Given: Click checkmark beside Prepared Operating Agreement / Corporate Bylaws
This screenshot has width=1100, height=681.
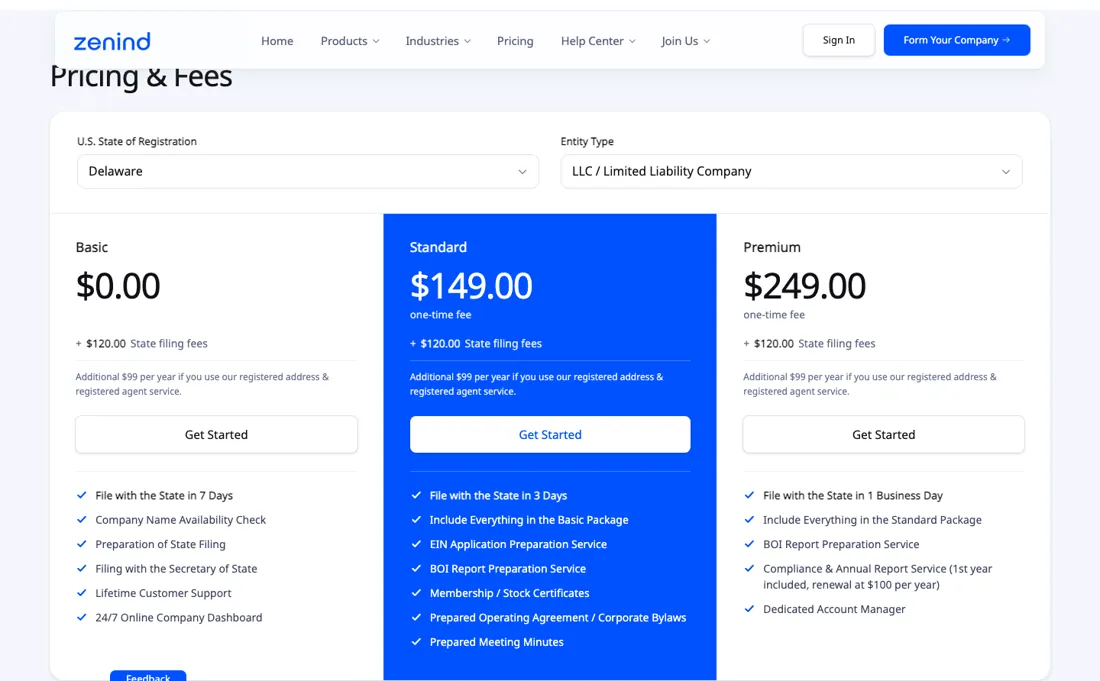Looking at the screenshot, I should [x=416, y=617].
